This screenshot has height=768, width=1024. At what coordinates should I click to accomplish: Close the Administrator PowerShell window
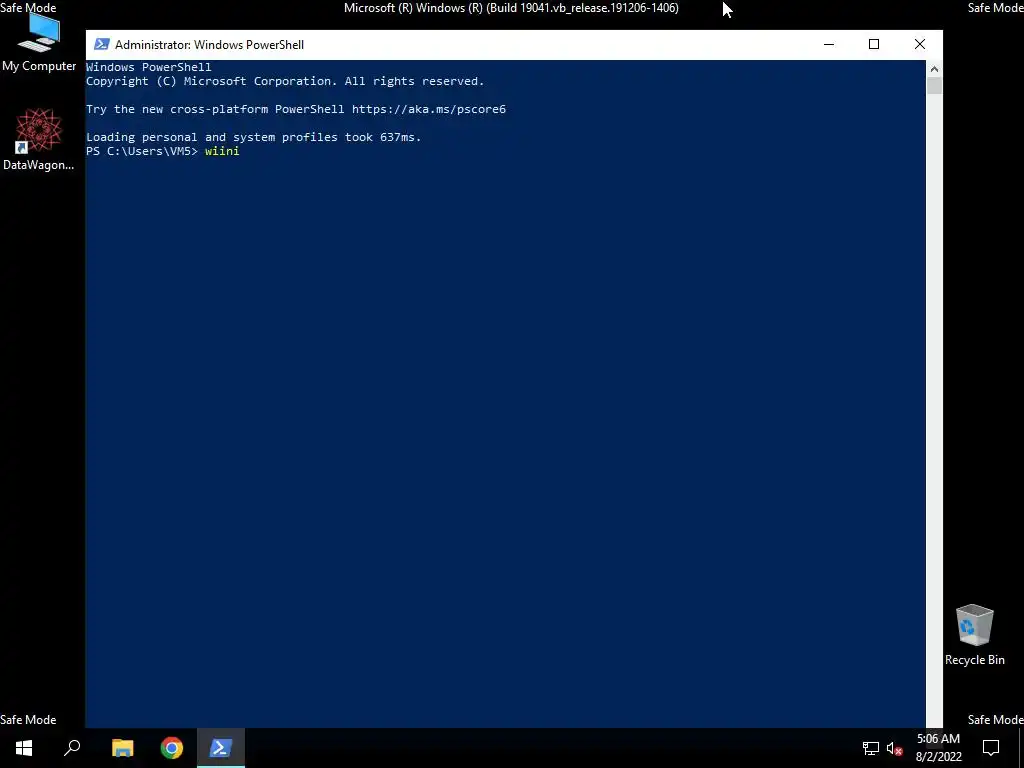pyautogui.click(x=920, y=44)
